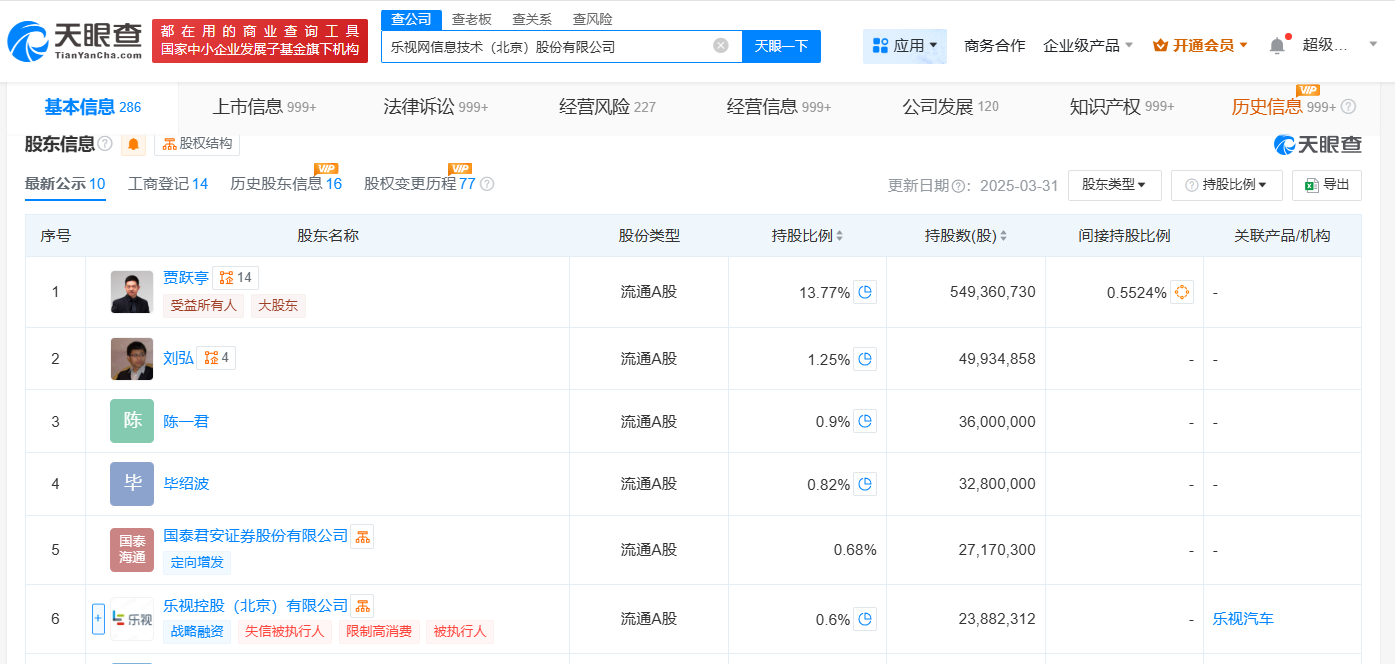Click indirect holding target icon for 0.5524%
This screenshot has height=664, width=1395.
pos(1181,292)
